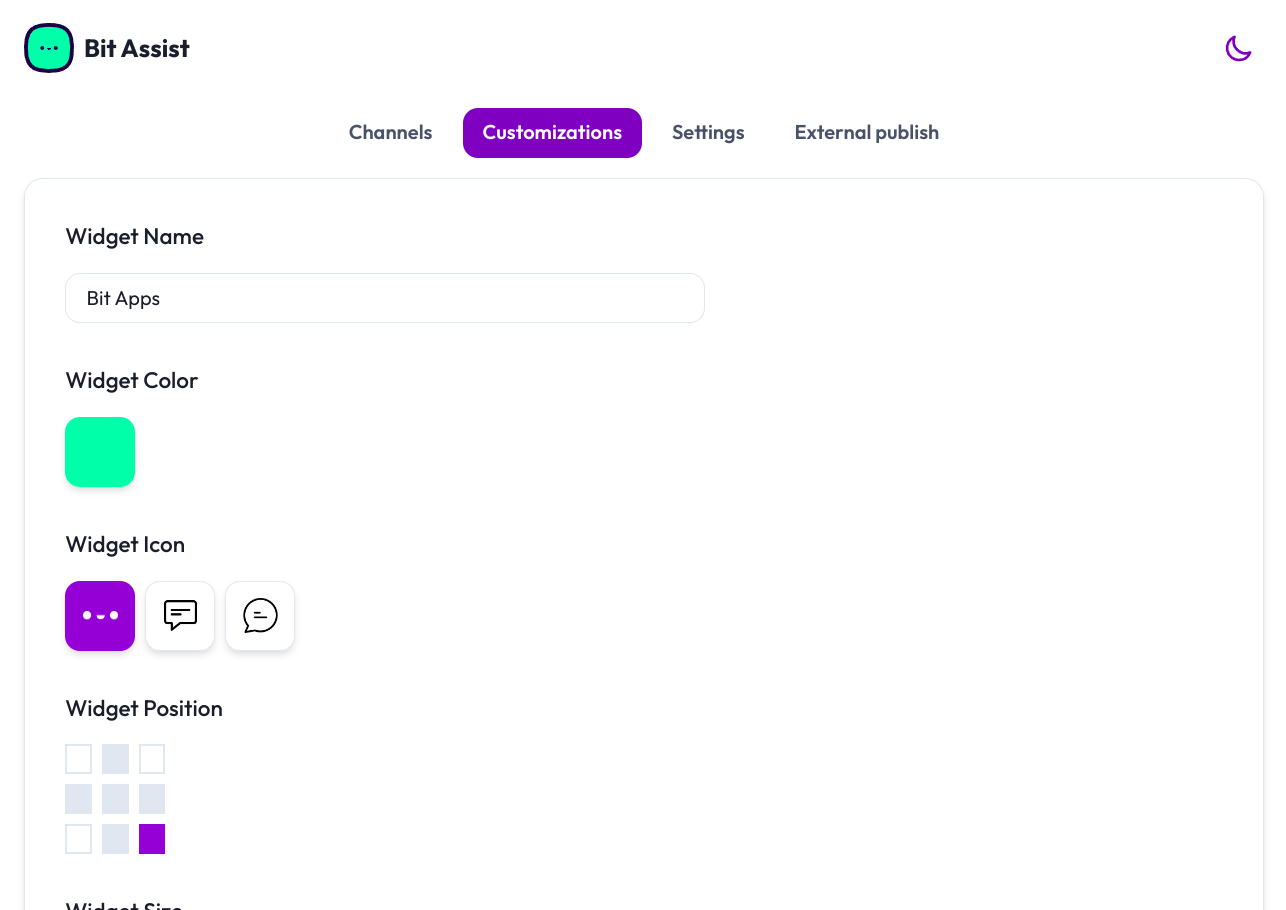Choose the square speech bubble widget icon
1286x910 pixels.
click(x=180, y=616)
